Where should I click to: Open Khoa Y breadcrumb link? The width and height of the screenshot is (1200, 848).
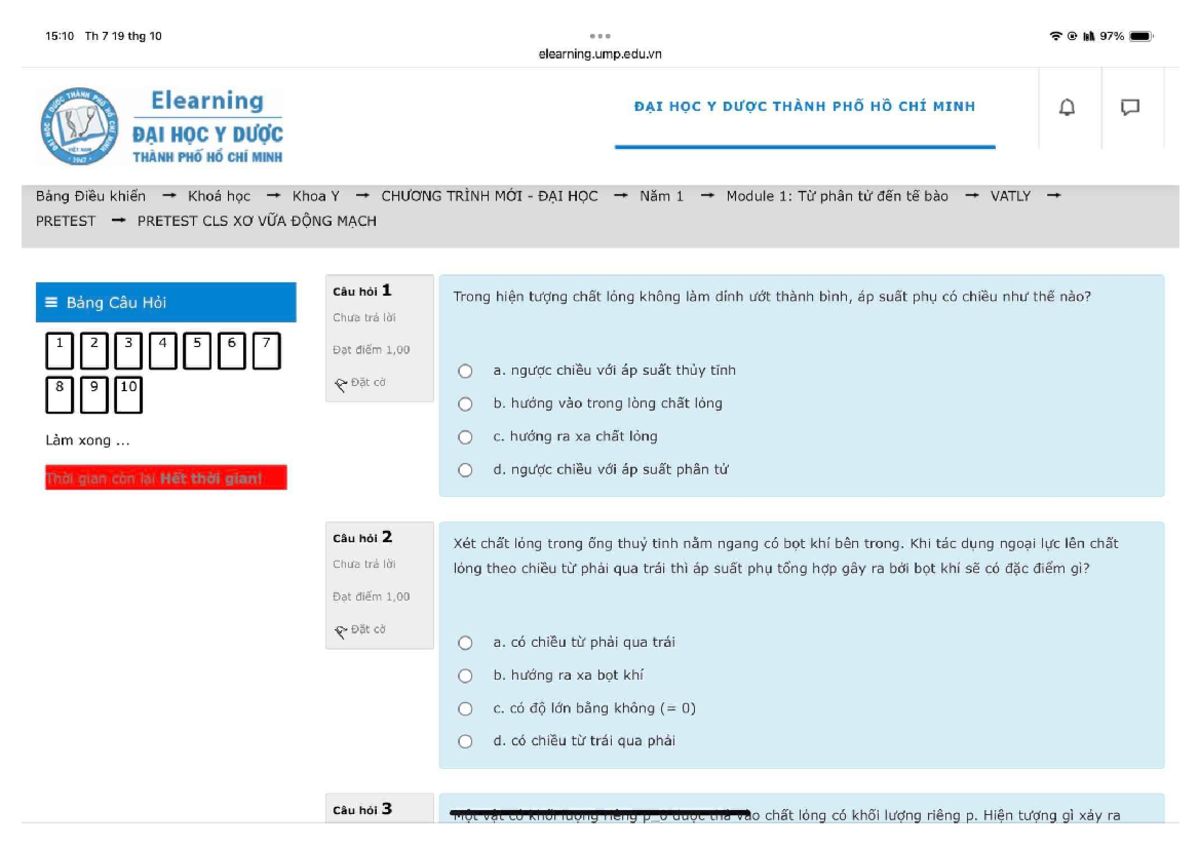[x=316, y=196]
